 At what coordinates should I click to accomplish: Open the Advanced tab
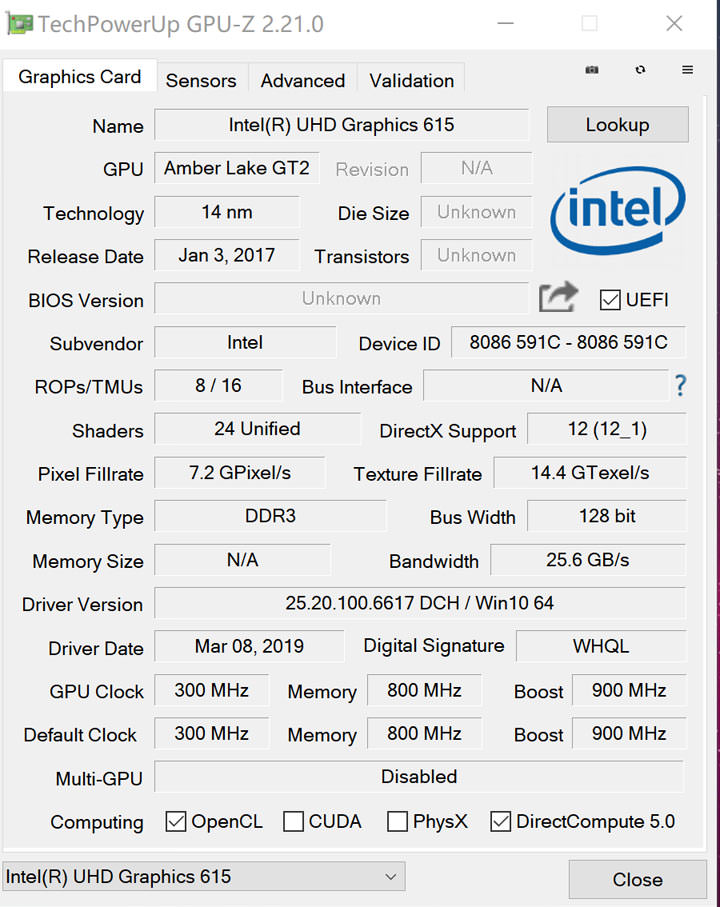[302, 80]
